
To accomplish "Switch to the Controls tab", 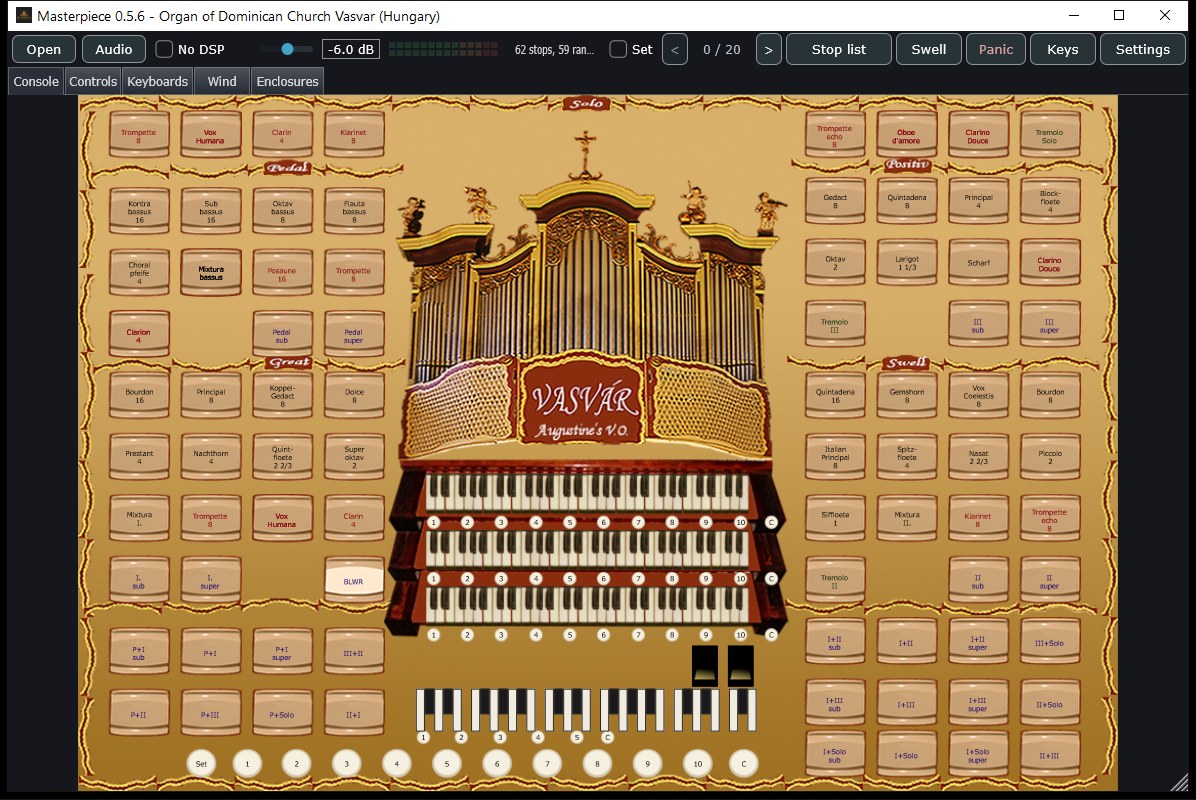I will pos(93,82).
